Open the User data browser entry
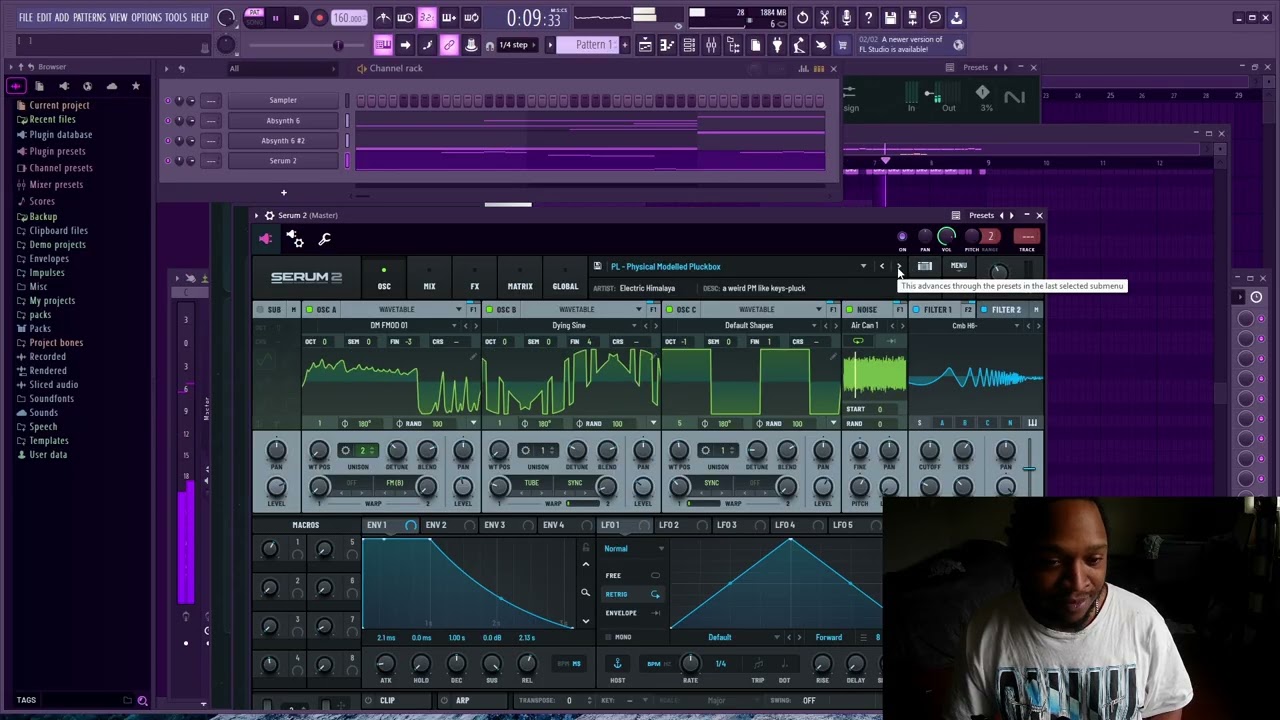The image size is (1280, 720). 48,454
